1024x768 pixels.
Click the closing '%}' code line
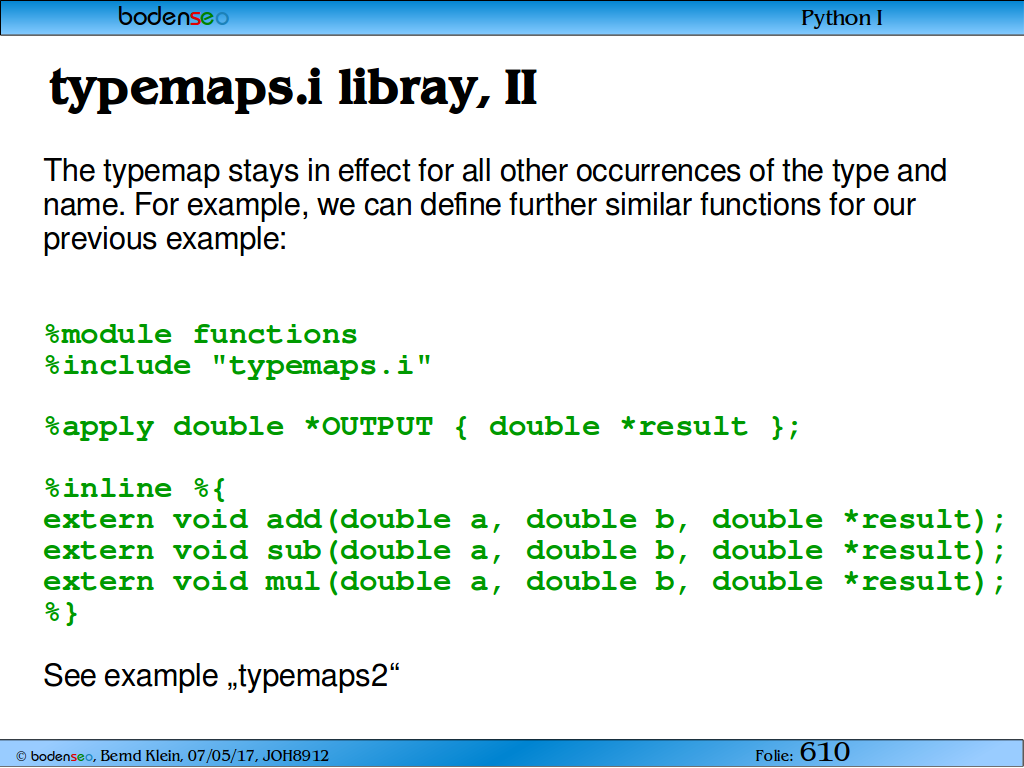click(61, 613)
